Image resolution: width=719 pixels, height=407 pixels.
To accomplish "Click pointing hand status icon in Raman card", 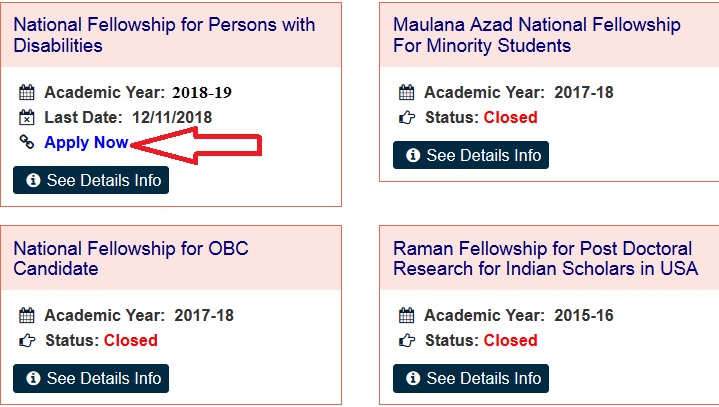I will point(406,341).
